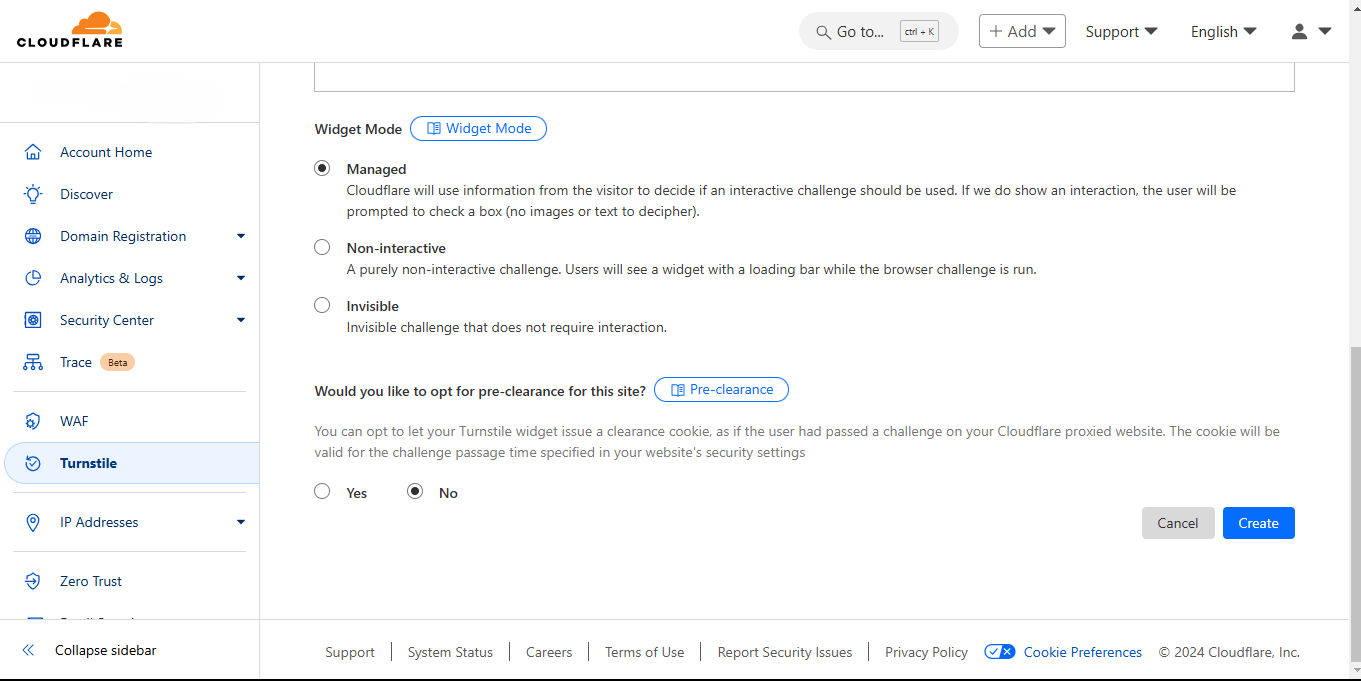Open the Report Security Issues link
1361x681 pixels.
[785, 652]
